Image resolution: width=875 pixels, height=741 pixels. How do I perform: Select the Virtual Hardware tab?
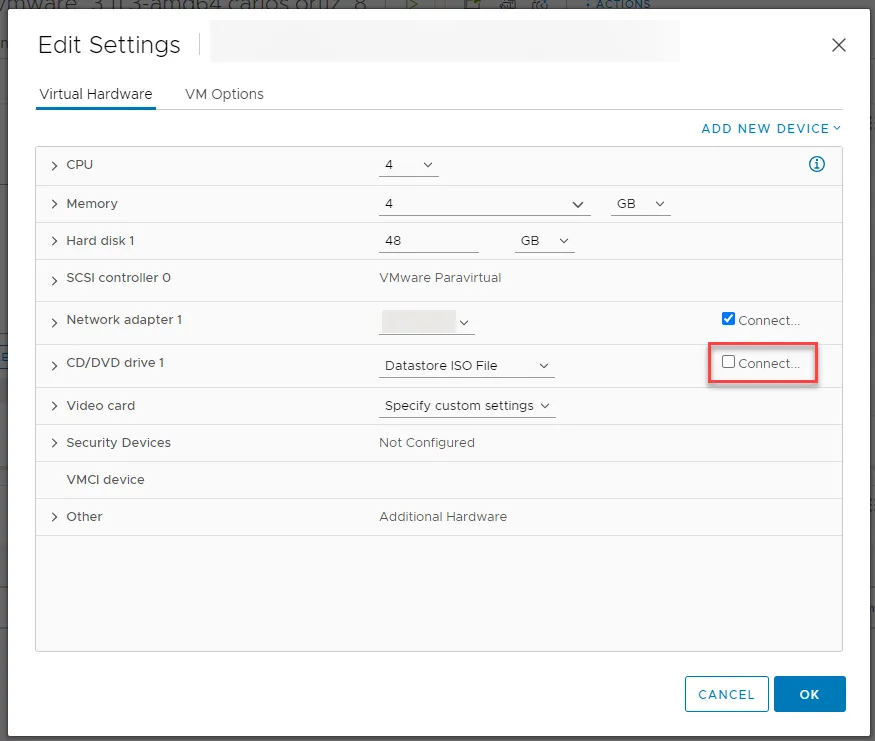[95, 94]
